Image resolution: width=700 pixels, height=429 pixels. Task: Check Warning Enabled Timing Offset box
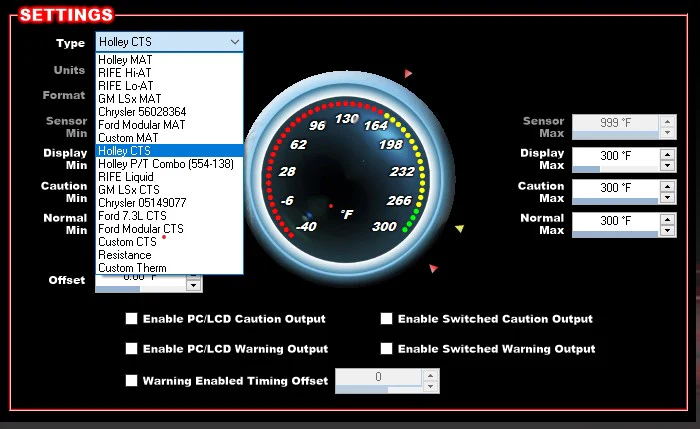click(x=131, y=380)
